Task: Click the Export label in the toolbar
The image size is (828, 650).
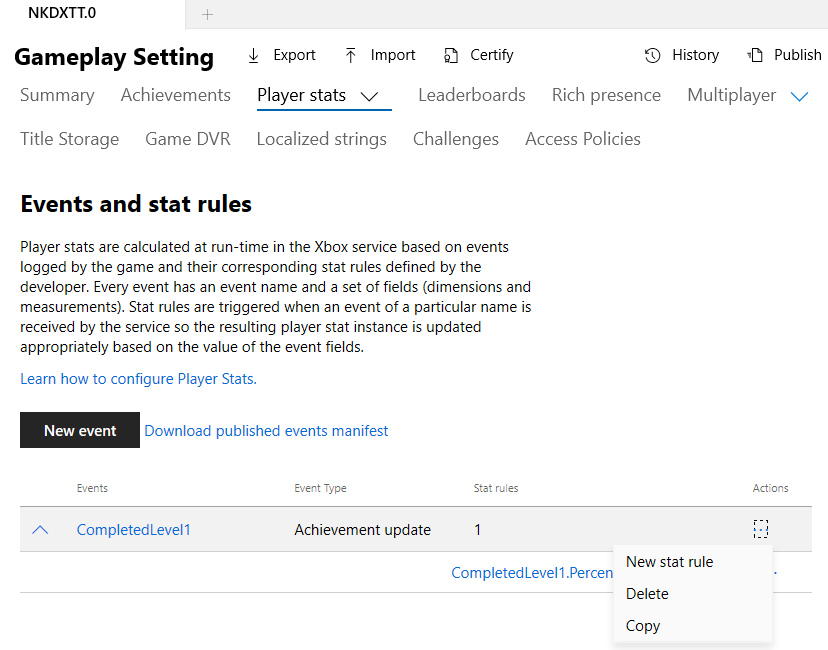Action: coord(294,55)
